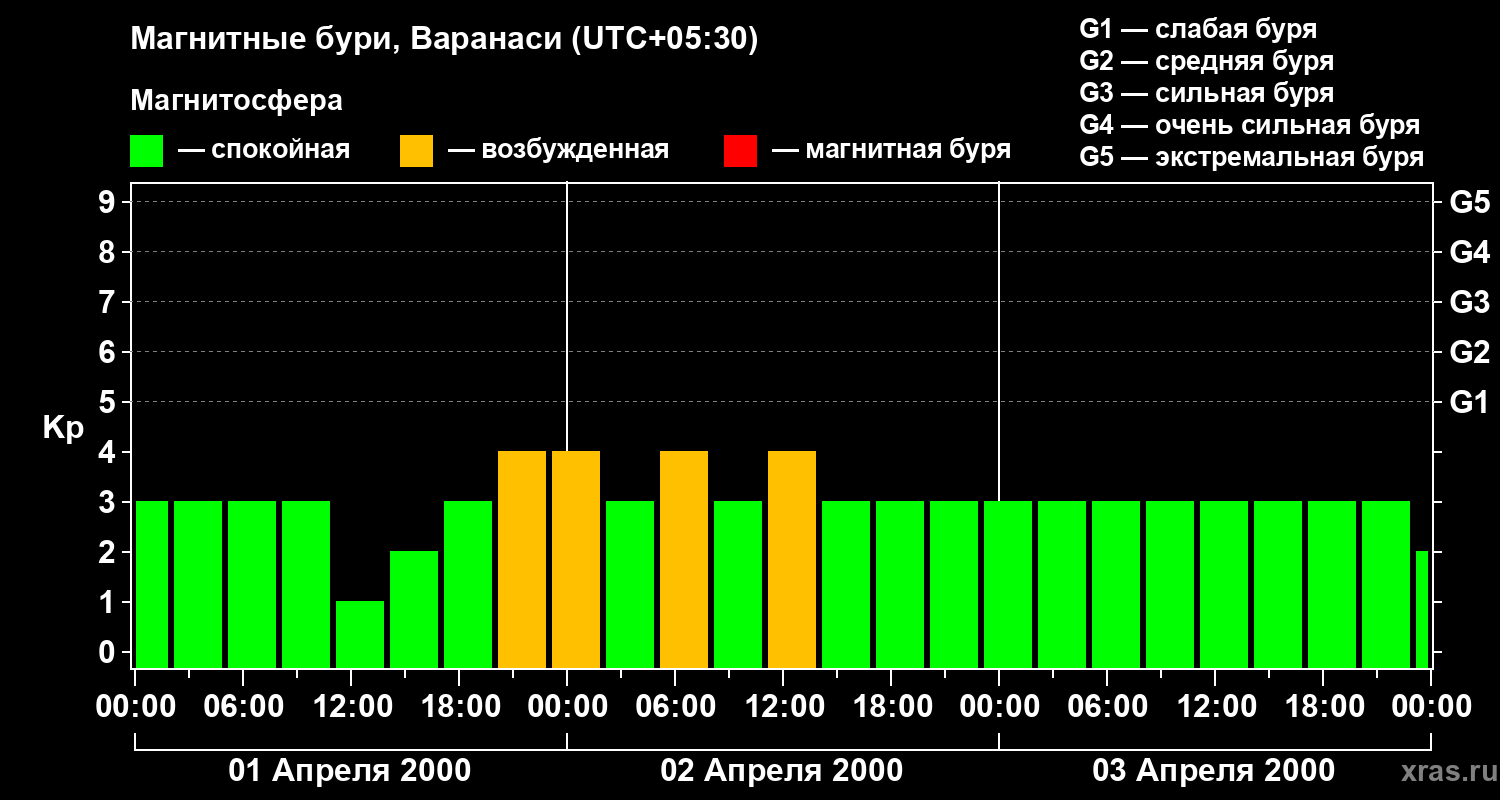Select the first green bar on April 1
Viewport: 1500px width, 800px height.
152,584
